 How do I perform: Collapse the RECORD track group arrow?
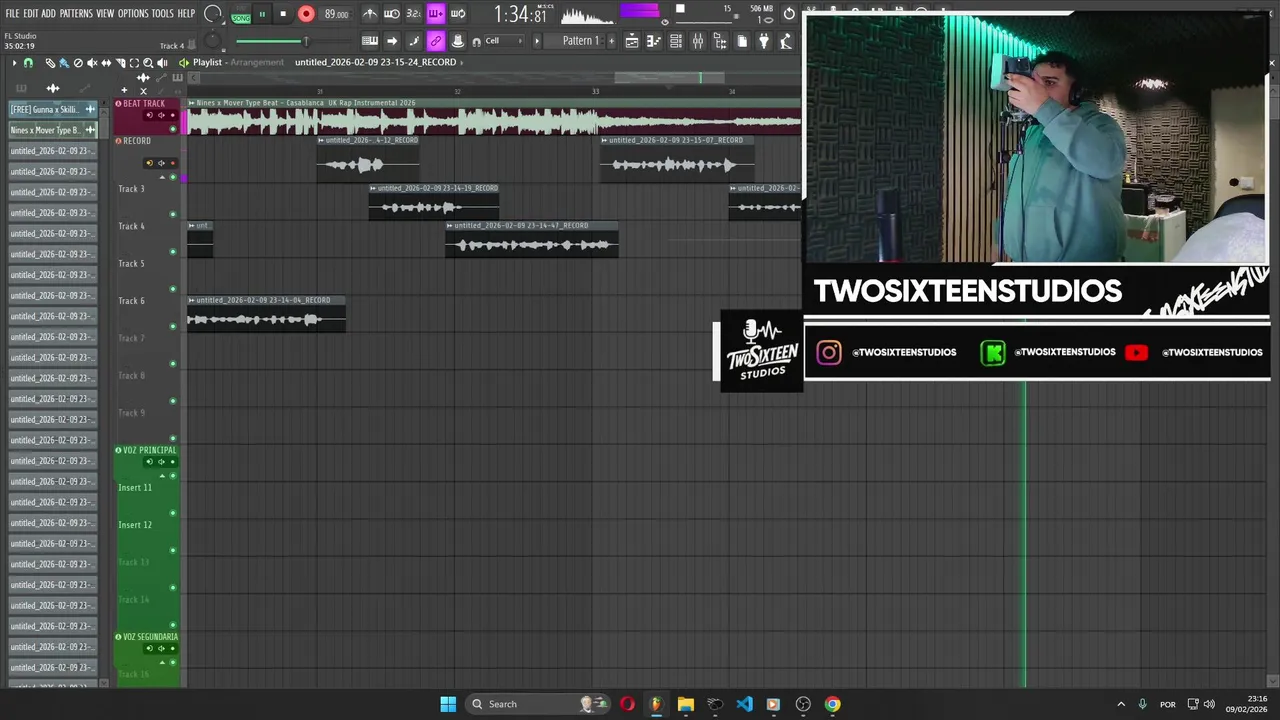click(162, 177)
